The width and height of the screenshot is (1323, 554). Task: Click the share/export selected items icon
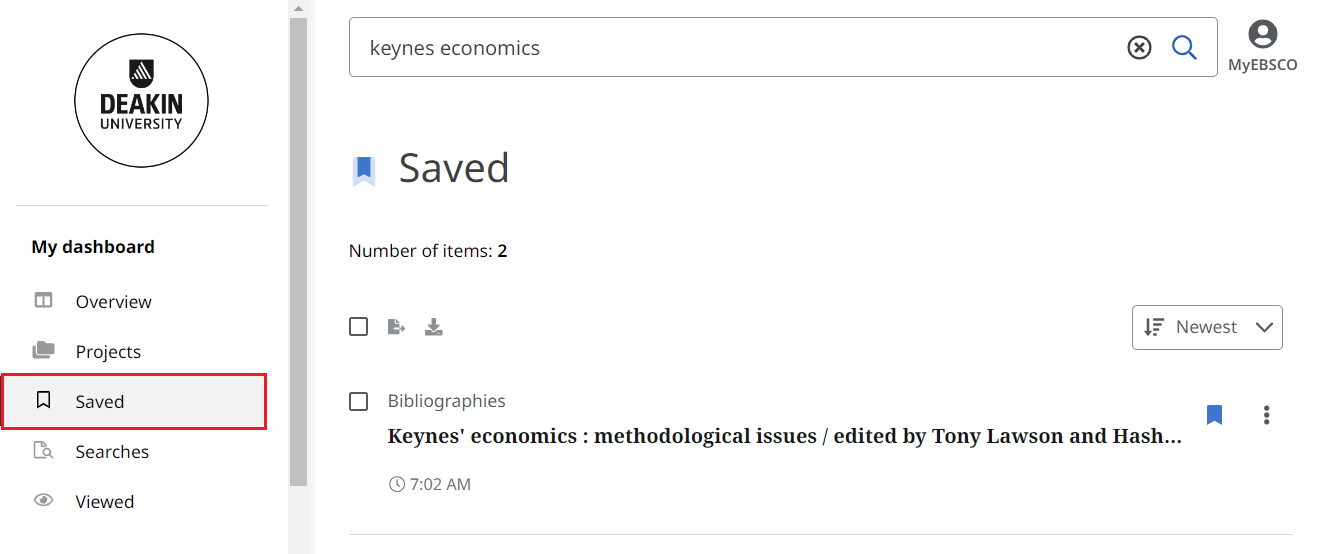click(397, 327)
